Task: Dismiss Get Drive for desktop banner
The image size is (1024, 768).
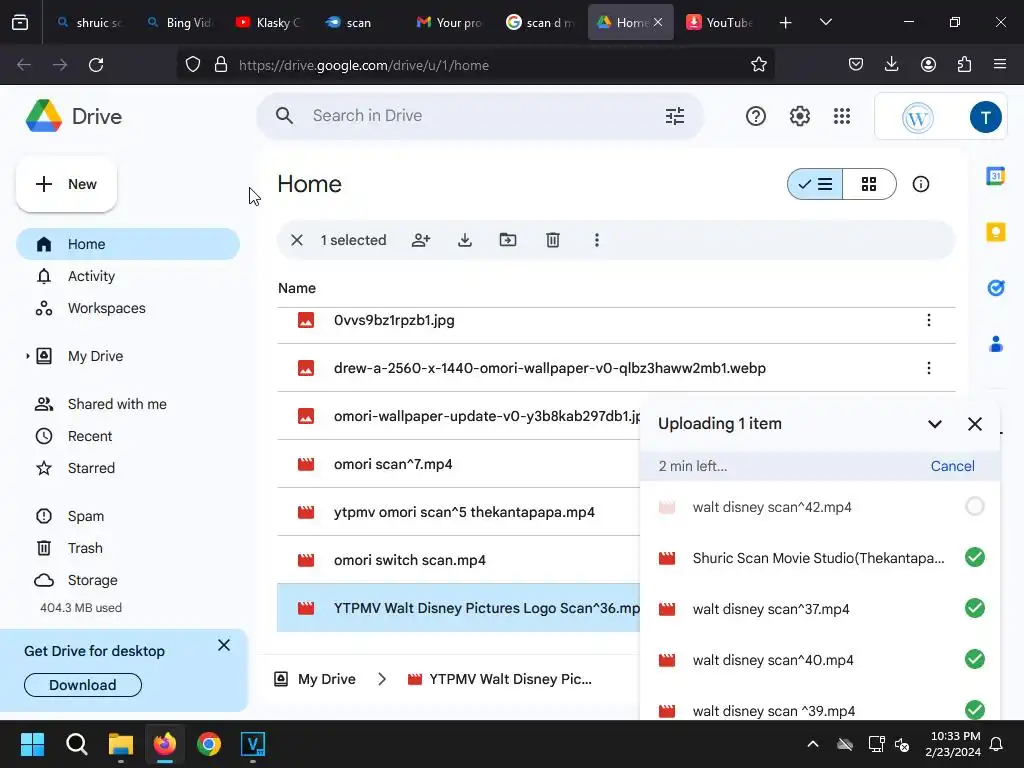Action: coord(223,645)
